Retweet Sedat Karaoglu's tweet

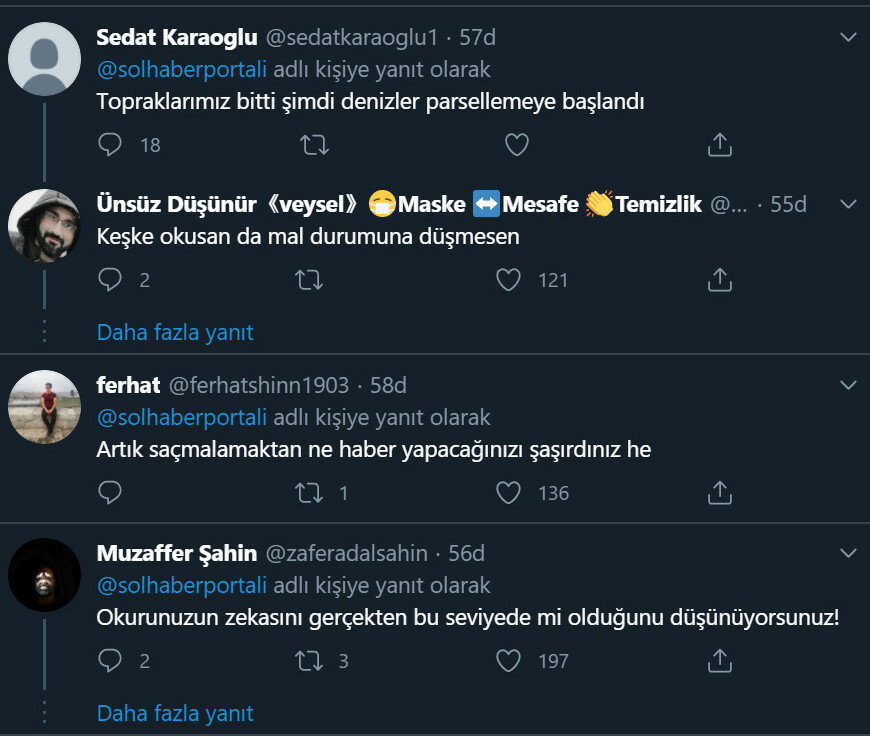(315, 145)
